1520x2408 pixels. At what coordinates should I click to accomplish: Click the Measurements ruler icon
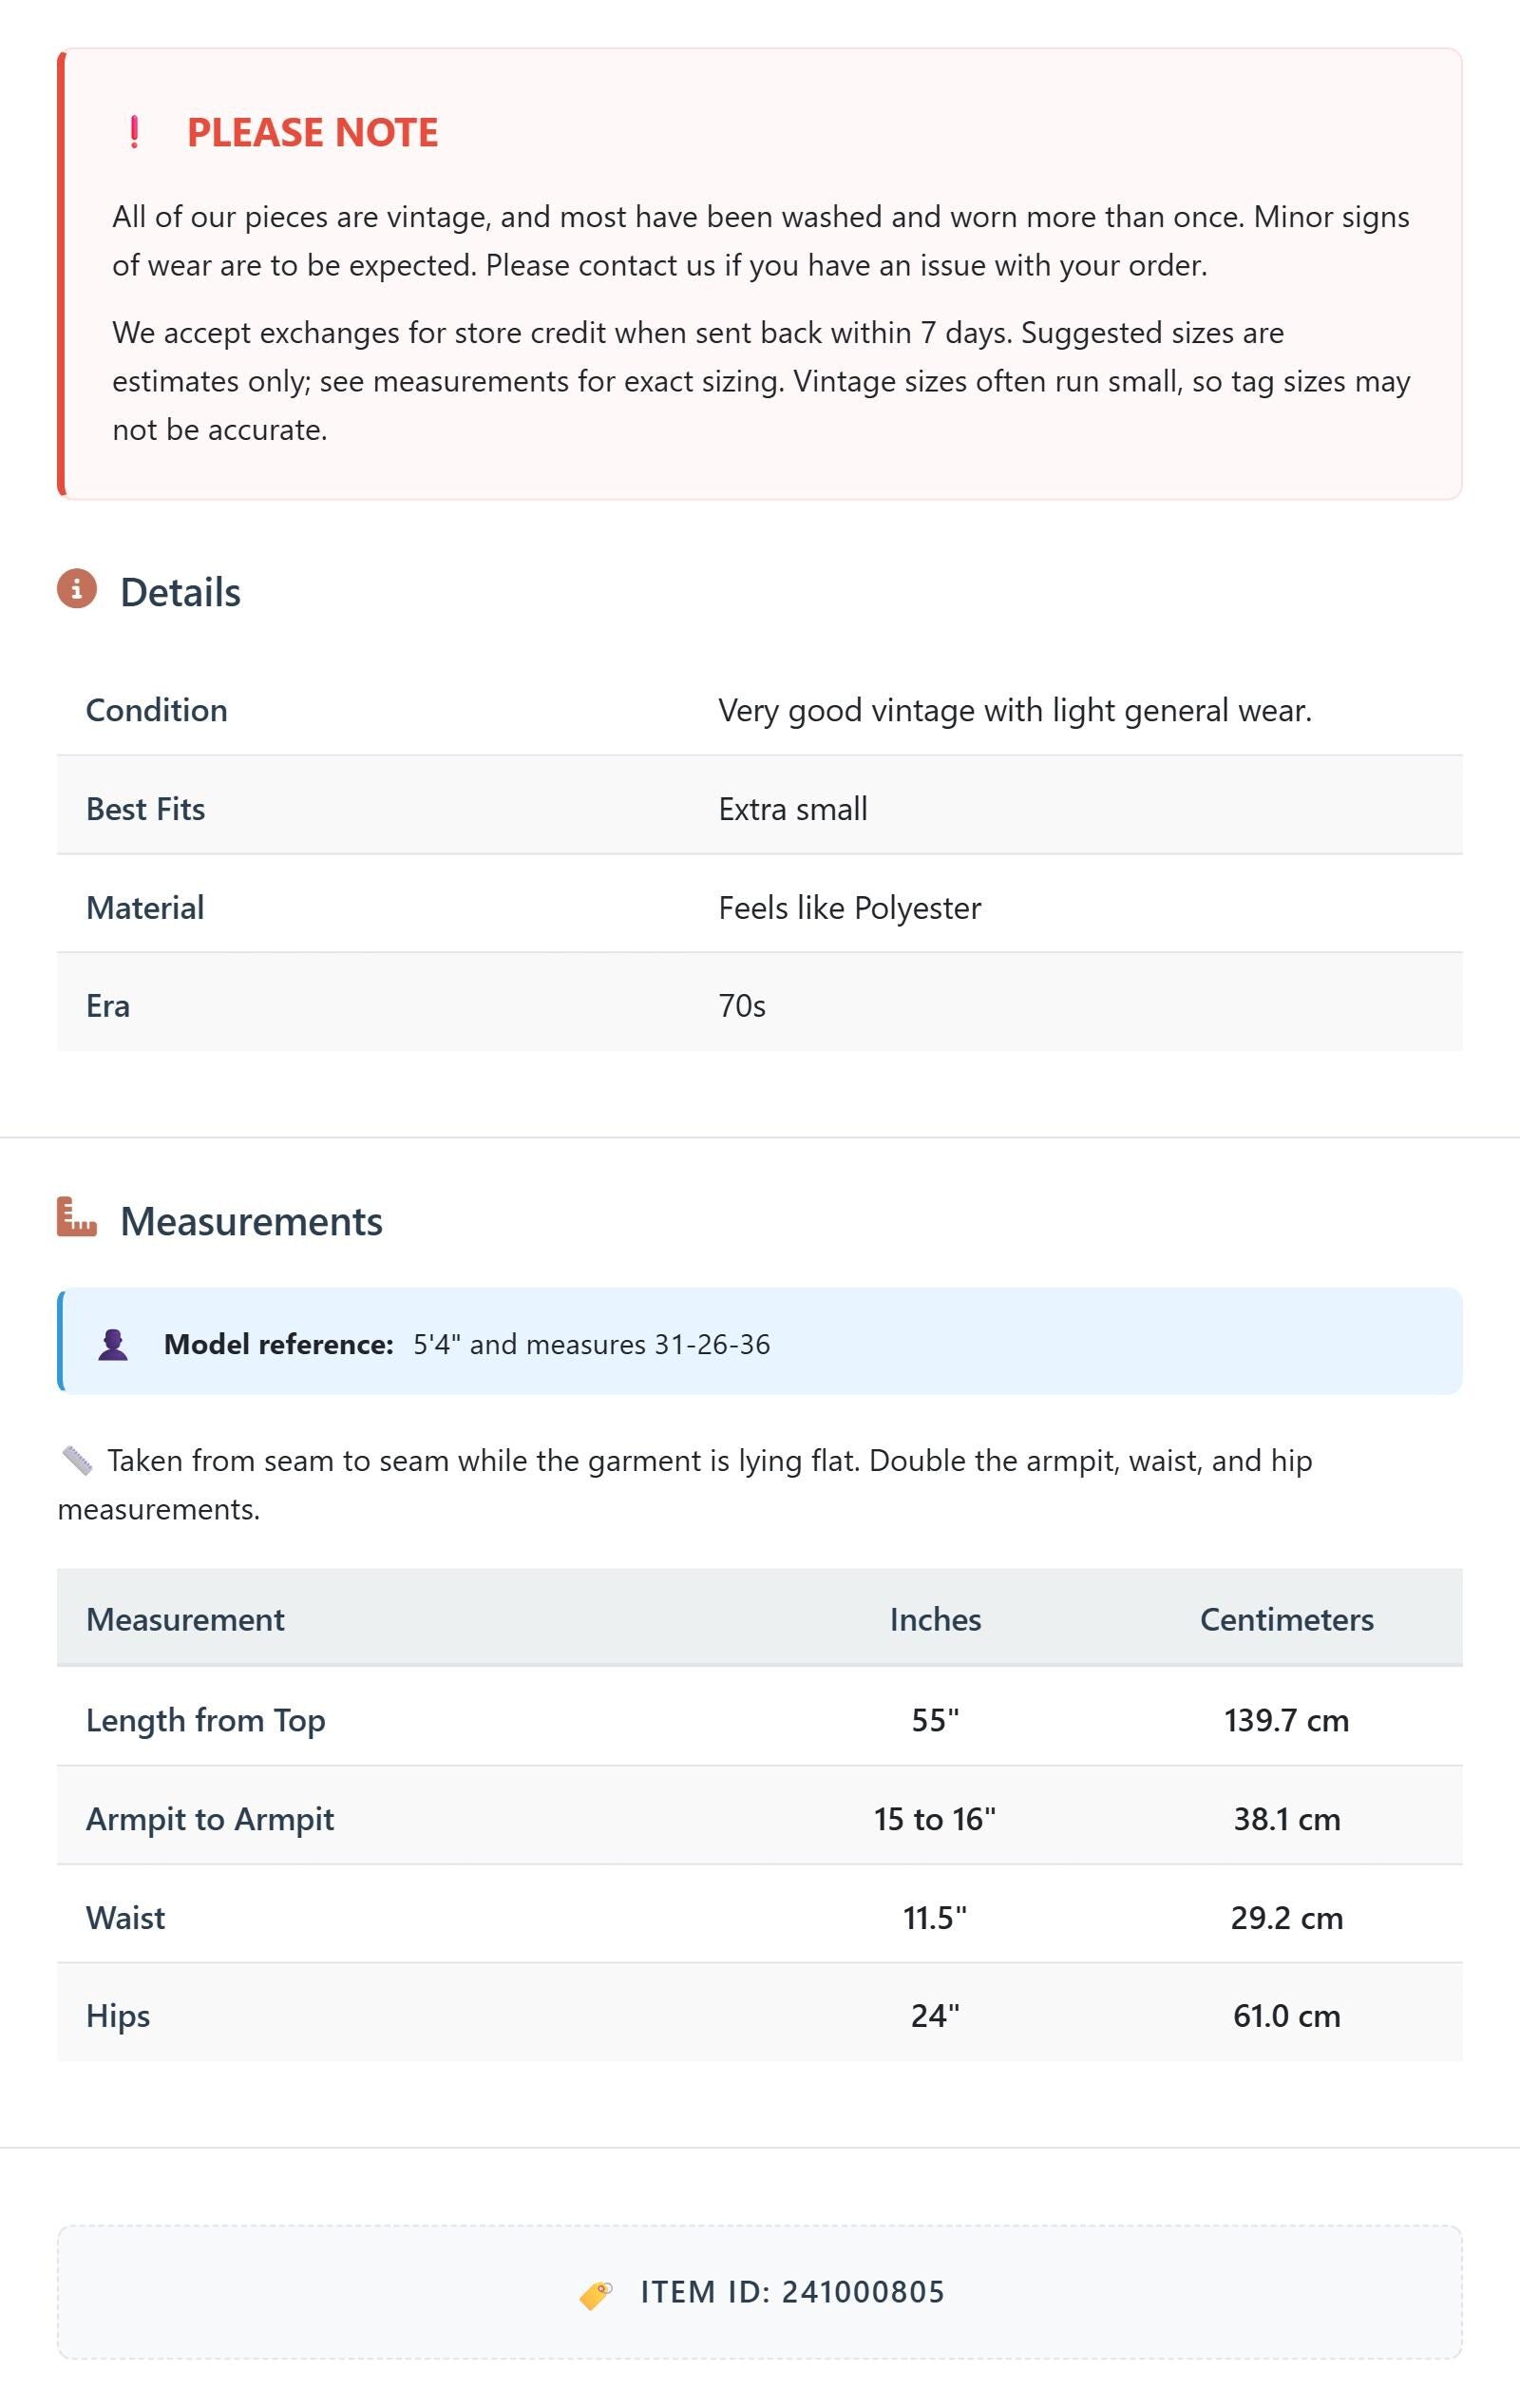pyautogui.click(x=77, y=1217)
